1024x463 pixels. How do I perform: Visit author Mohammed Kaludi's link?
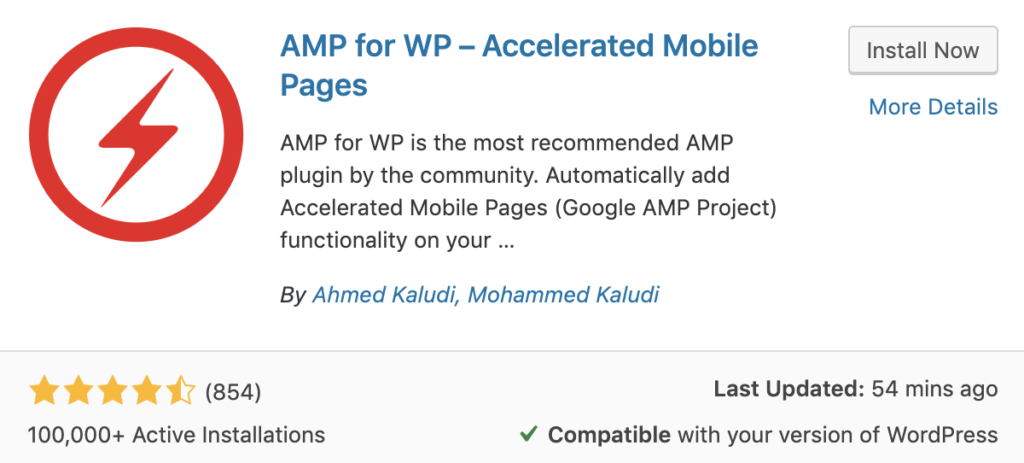(x=564, y=295)
